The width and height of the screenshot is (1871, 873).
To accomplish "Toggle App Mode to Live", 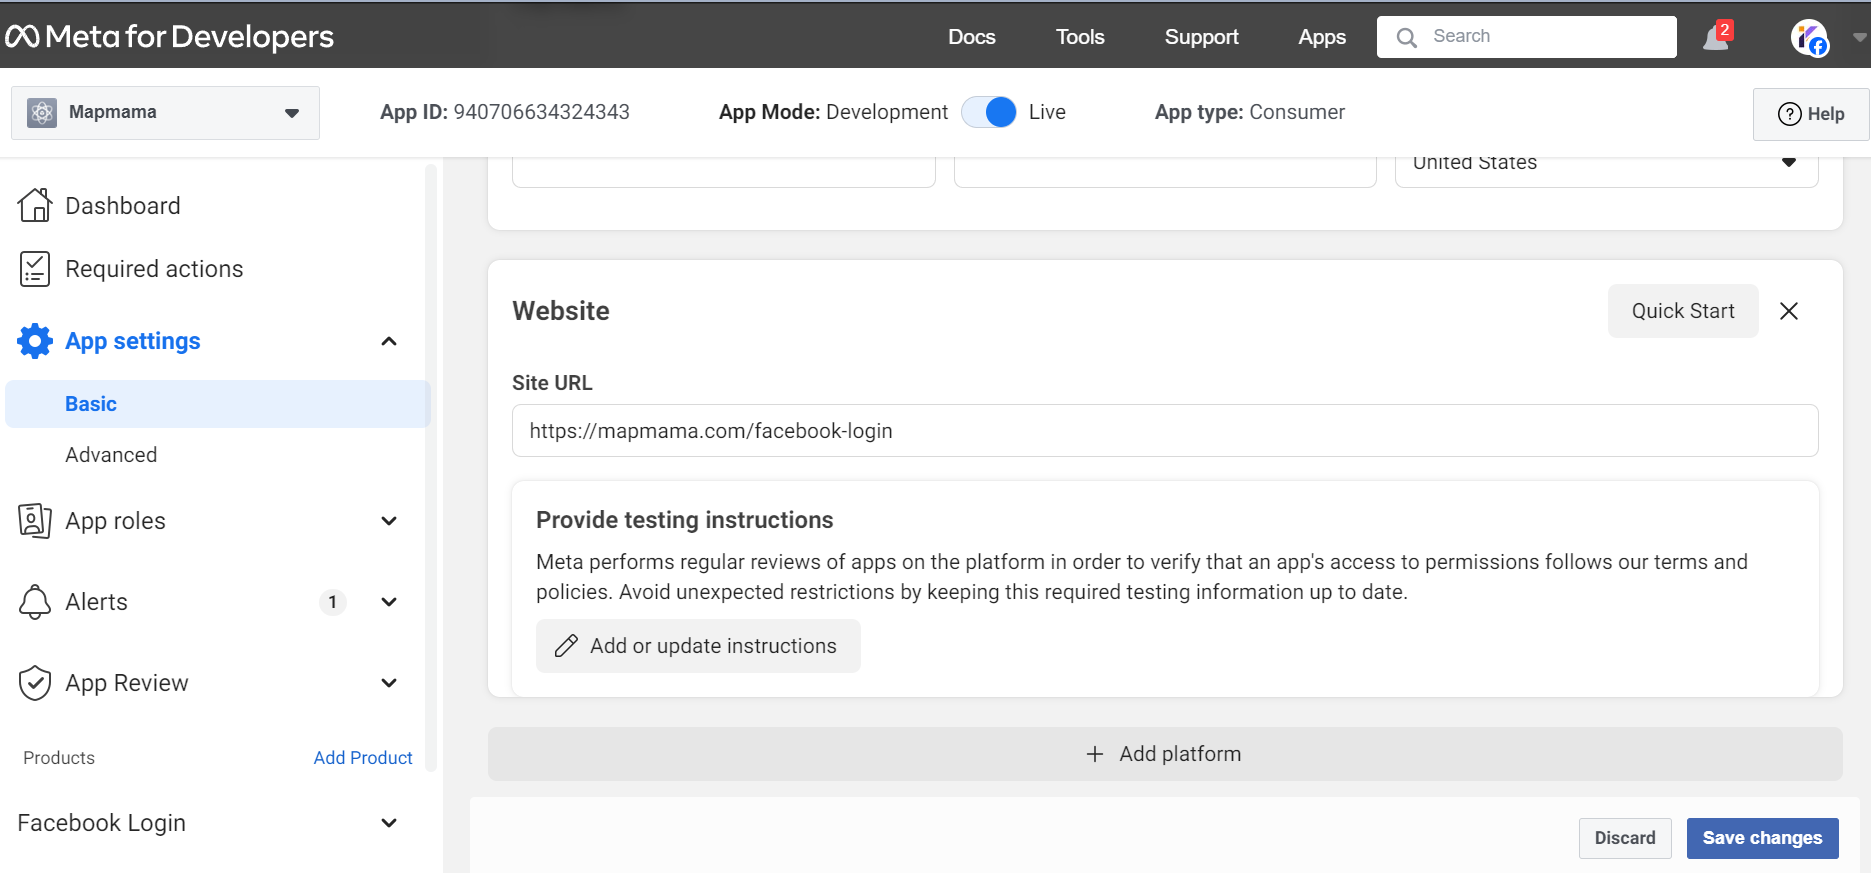I will 989,112.
